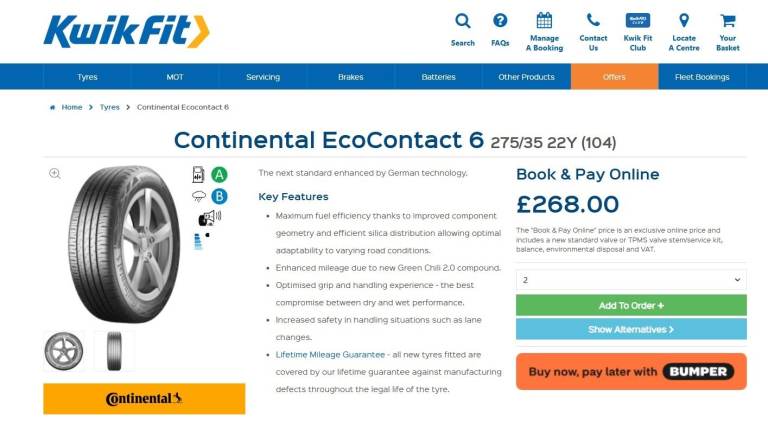This screenshot has width=768, height=442.
Task: Follow the Lifetime Mileage Guarantee link
Action: [x=330, y=355]
